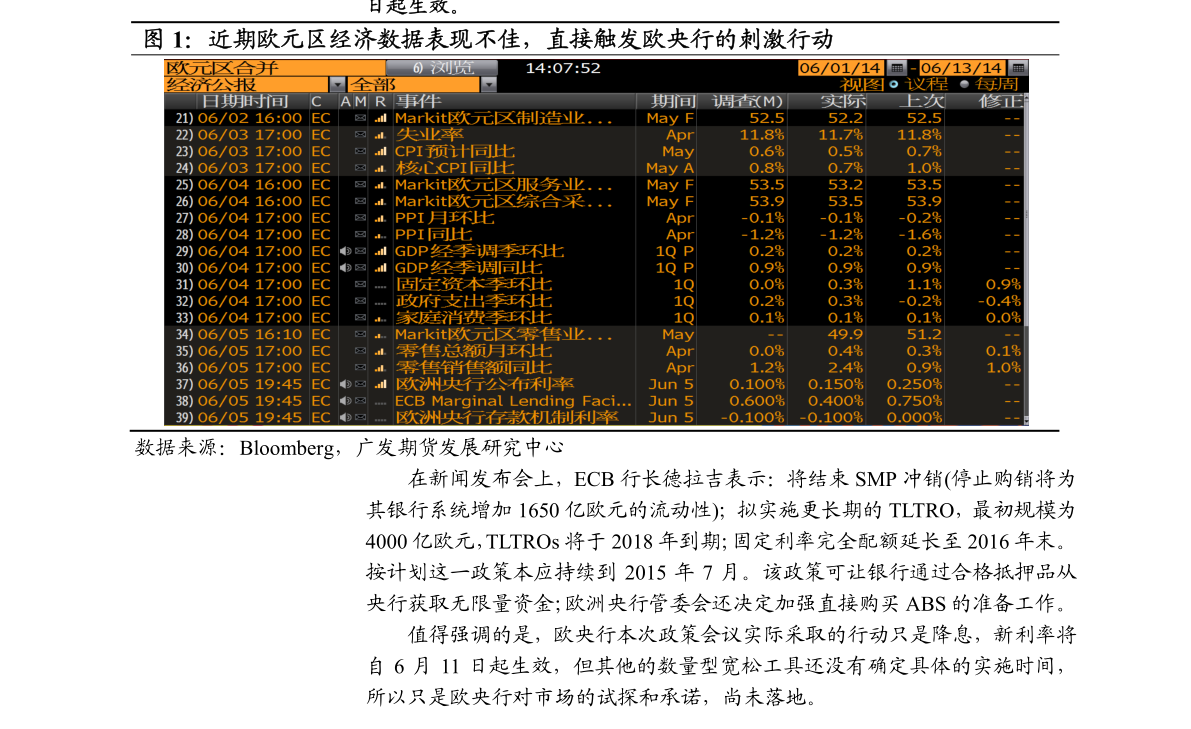The height and width of the screenshot is (729, 1191).
Task: Open event Markit欧元区服务业 on row 25
Action: (x=503, y=185)
